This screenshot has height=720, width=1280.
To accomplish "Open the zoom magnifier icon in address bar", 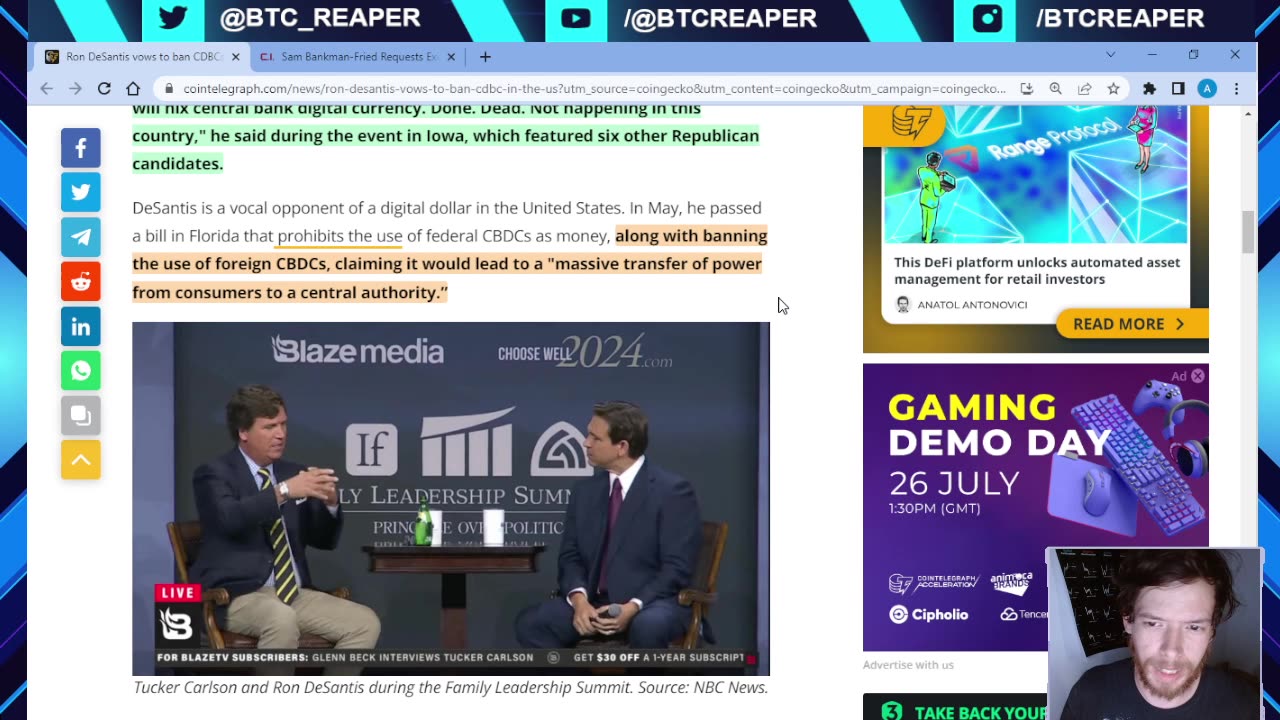I will 1055,89.
